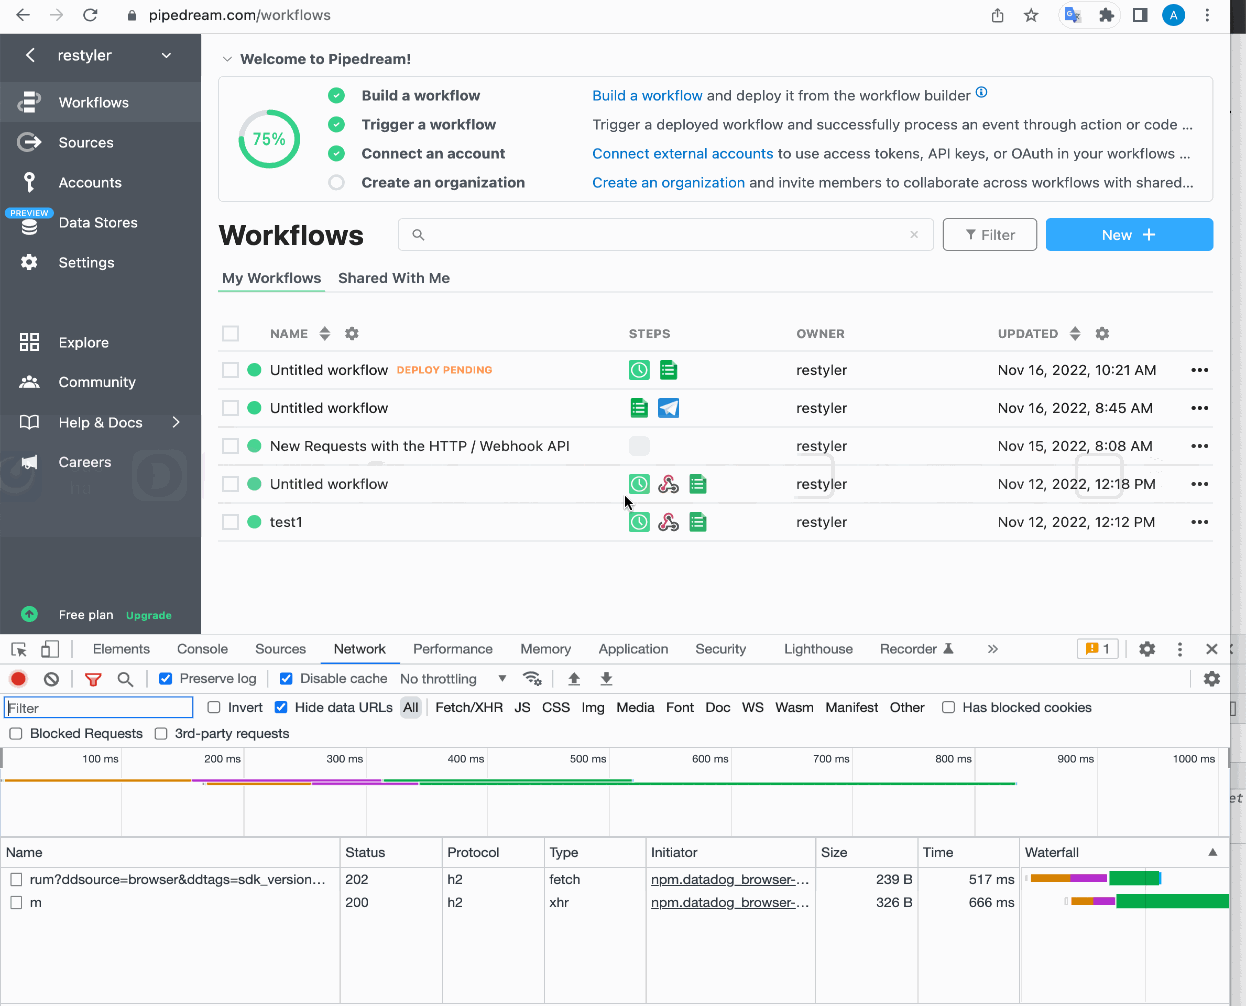Open the Application DevTools tab
1246x1006 pixels.
pyautogui.click(x=633, y=649)
